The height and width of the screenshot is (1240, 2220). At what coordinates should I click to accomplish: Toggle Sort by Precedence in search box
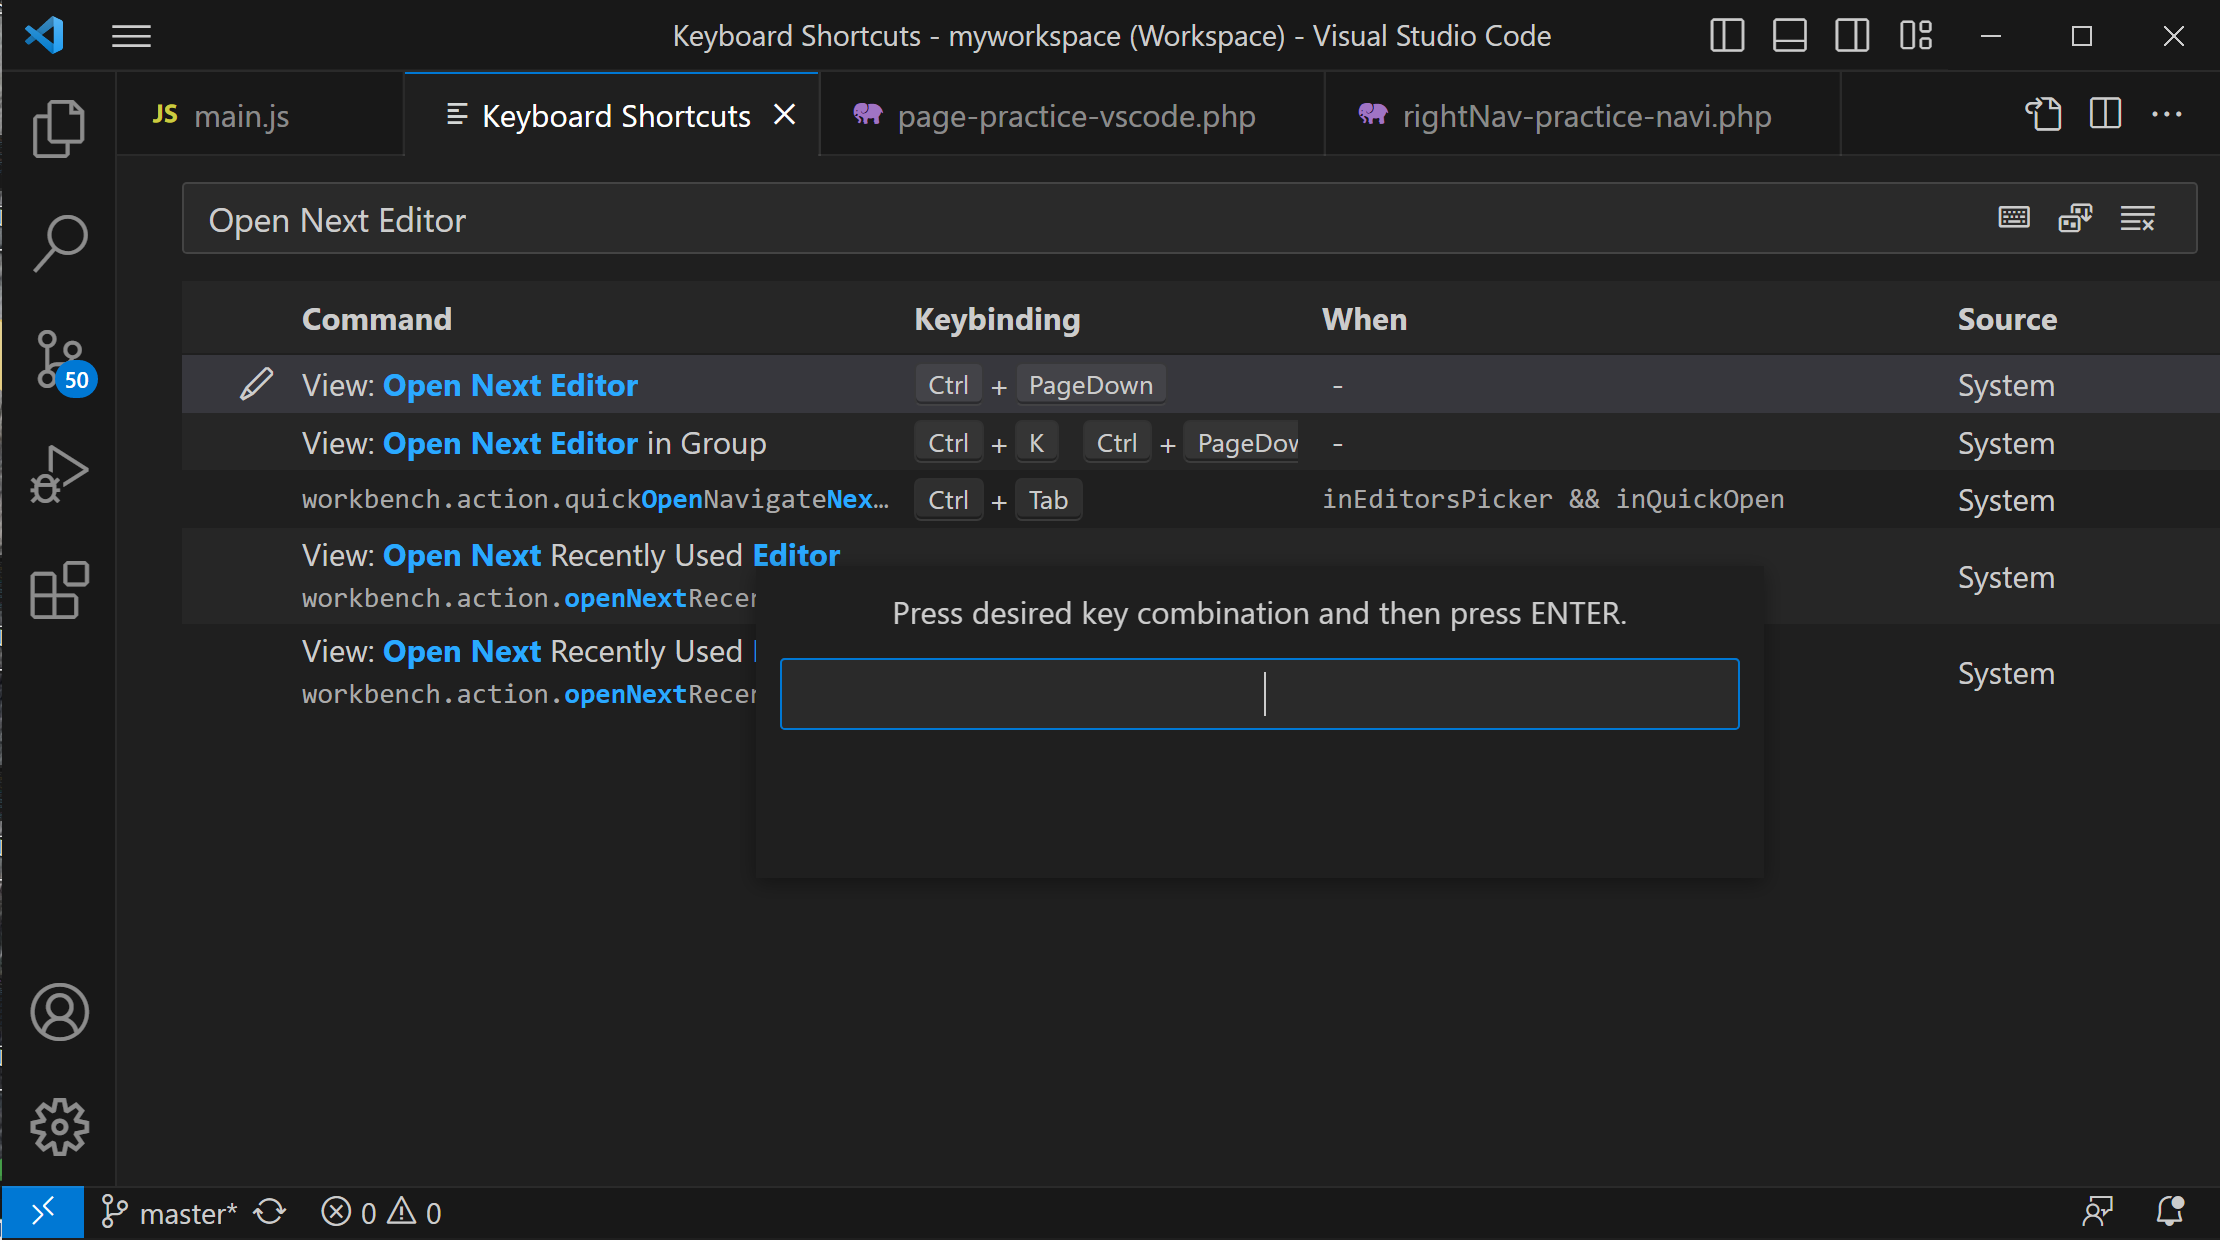tap(2076, 218)
